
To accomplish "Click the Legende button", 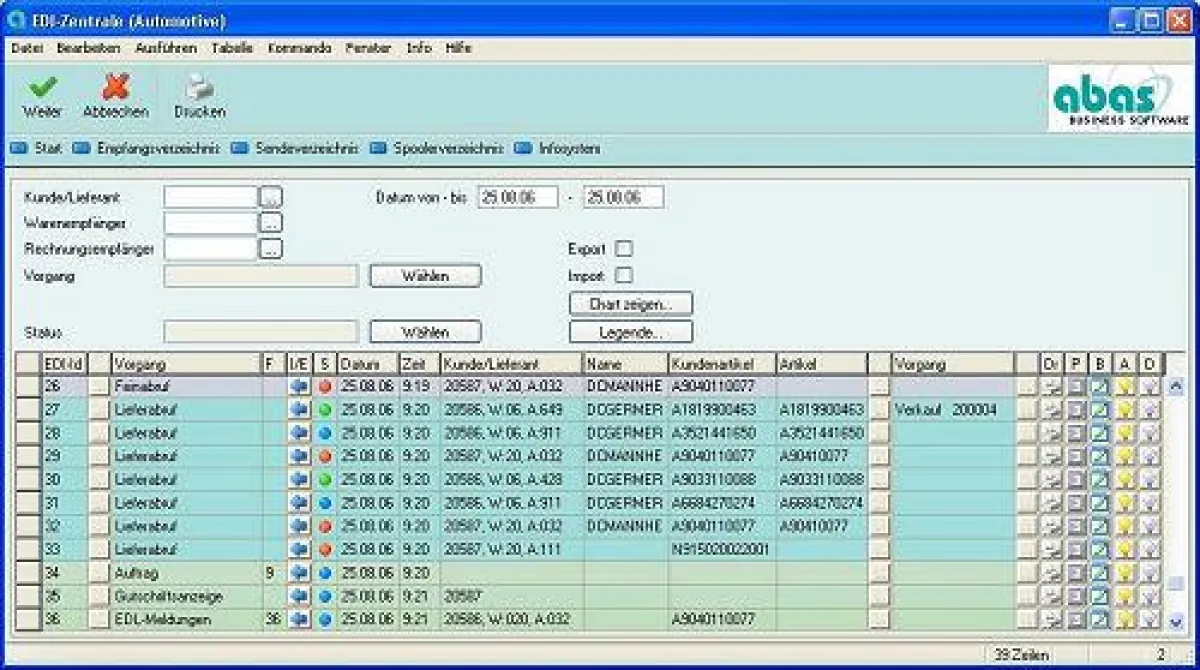I will point(630,331).
